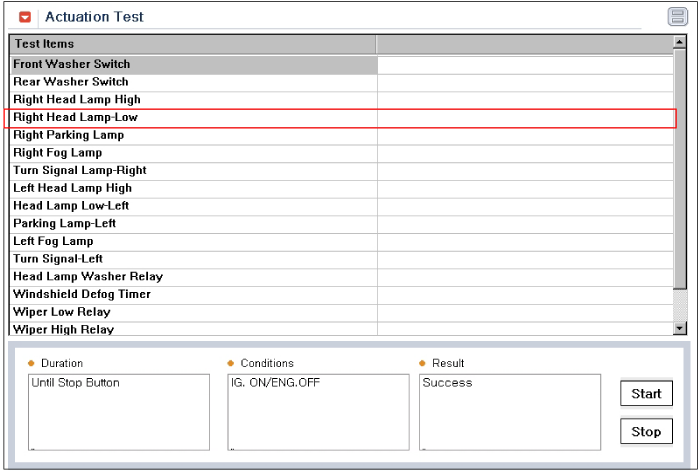Select Rear Washer Switch row

pyautogui.click(x=342, y=83)
